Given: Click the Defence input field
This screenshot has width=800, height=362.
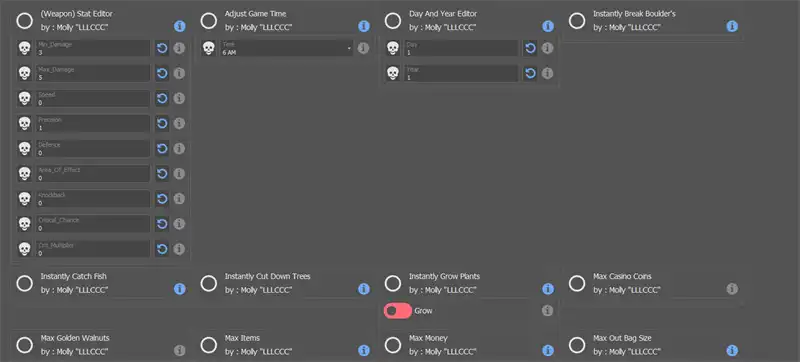Looking at the screenshot, I should 93,148.
